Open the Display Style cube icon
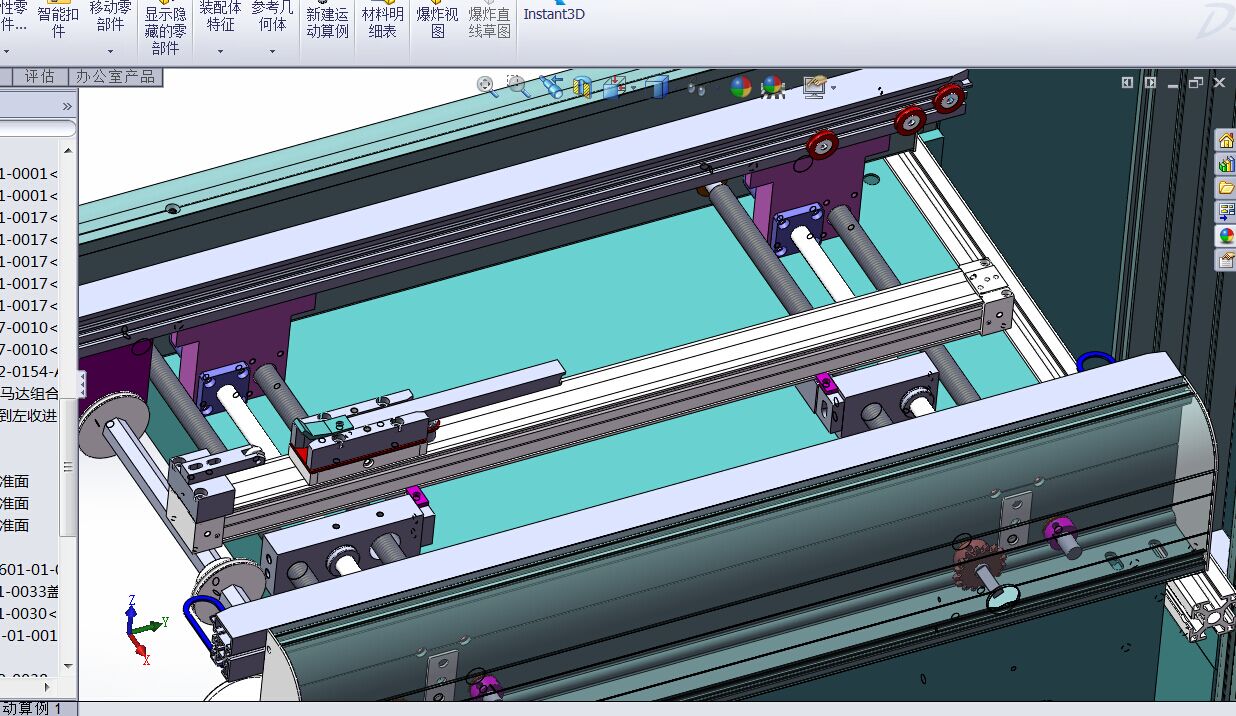The width and height of the screenshot is (1236, 716). pyautogui.click(x=657, y=87)
